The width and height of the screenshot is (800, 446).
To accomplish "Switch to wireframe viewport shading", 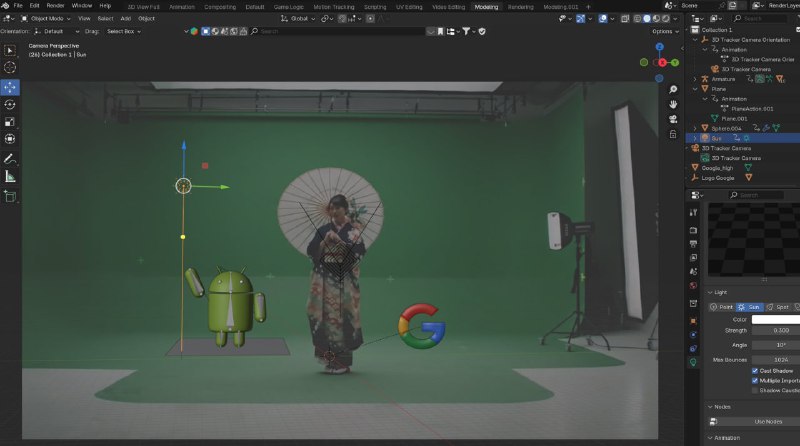I will click(x=637, y=18).
